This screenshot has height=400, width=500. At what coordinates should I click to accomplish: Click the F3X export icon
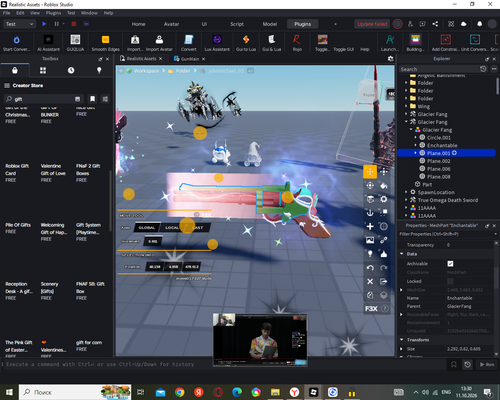[384, 281]
